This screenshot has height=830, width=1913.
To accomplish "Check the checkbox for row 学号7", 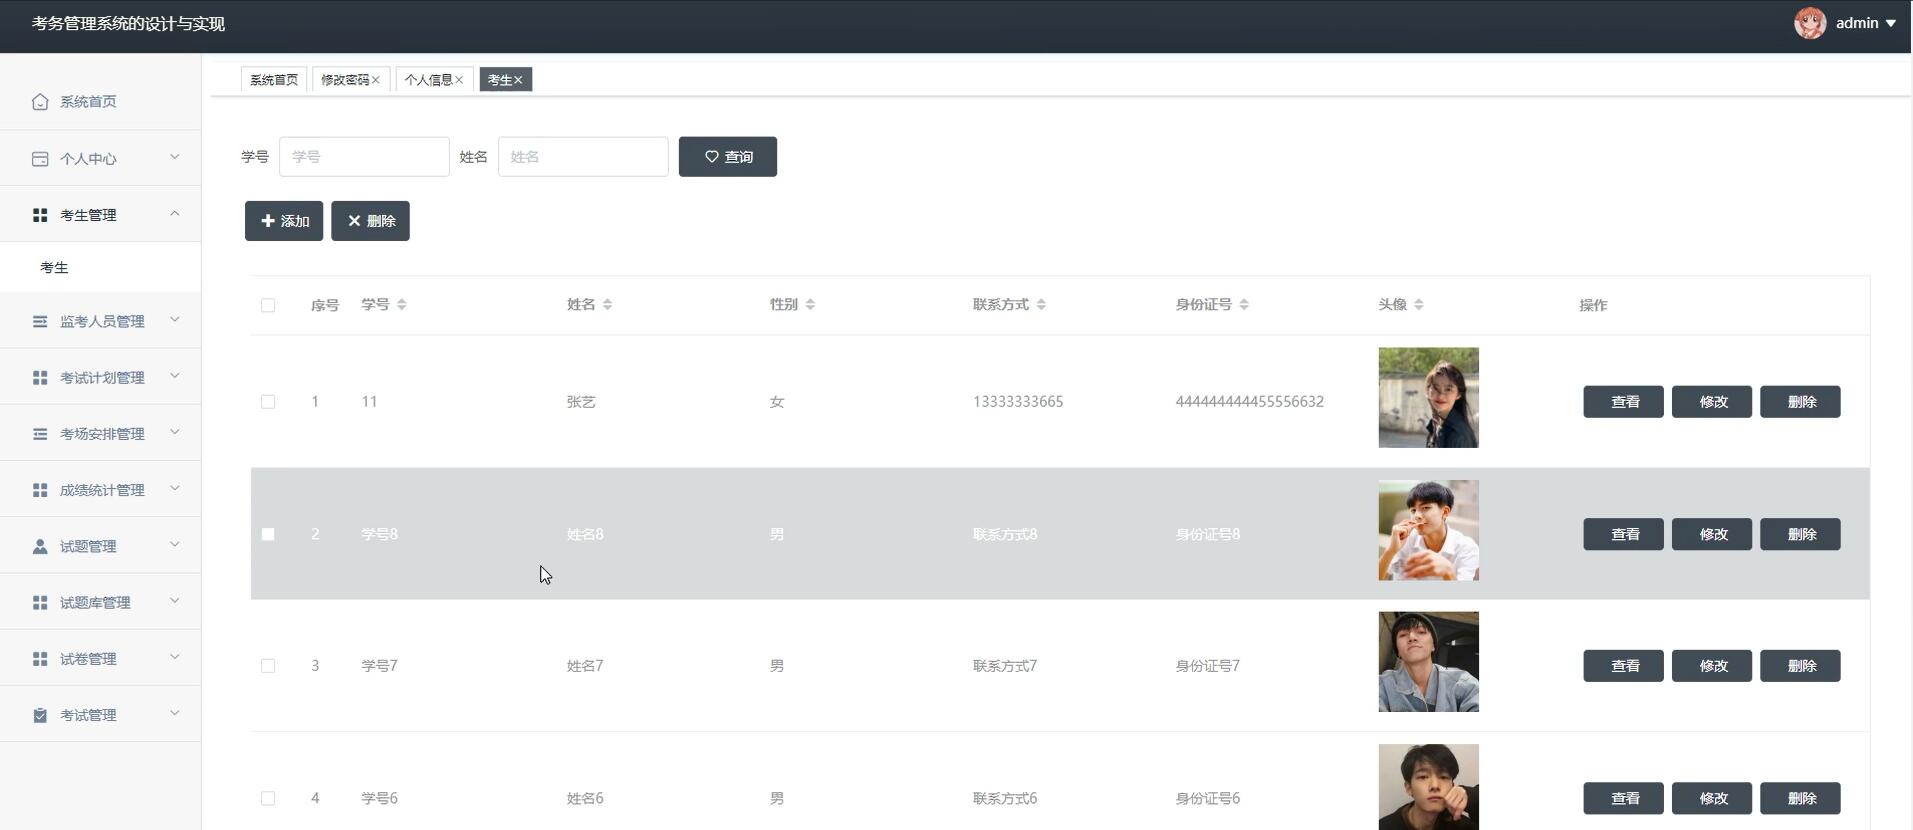I will click(268, 666).
